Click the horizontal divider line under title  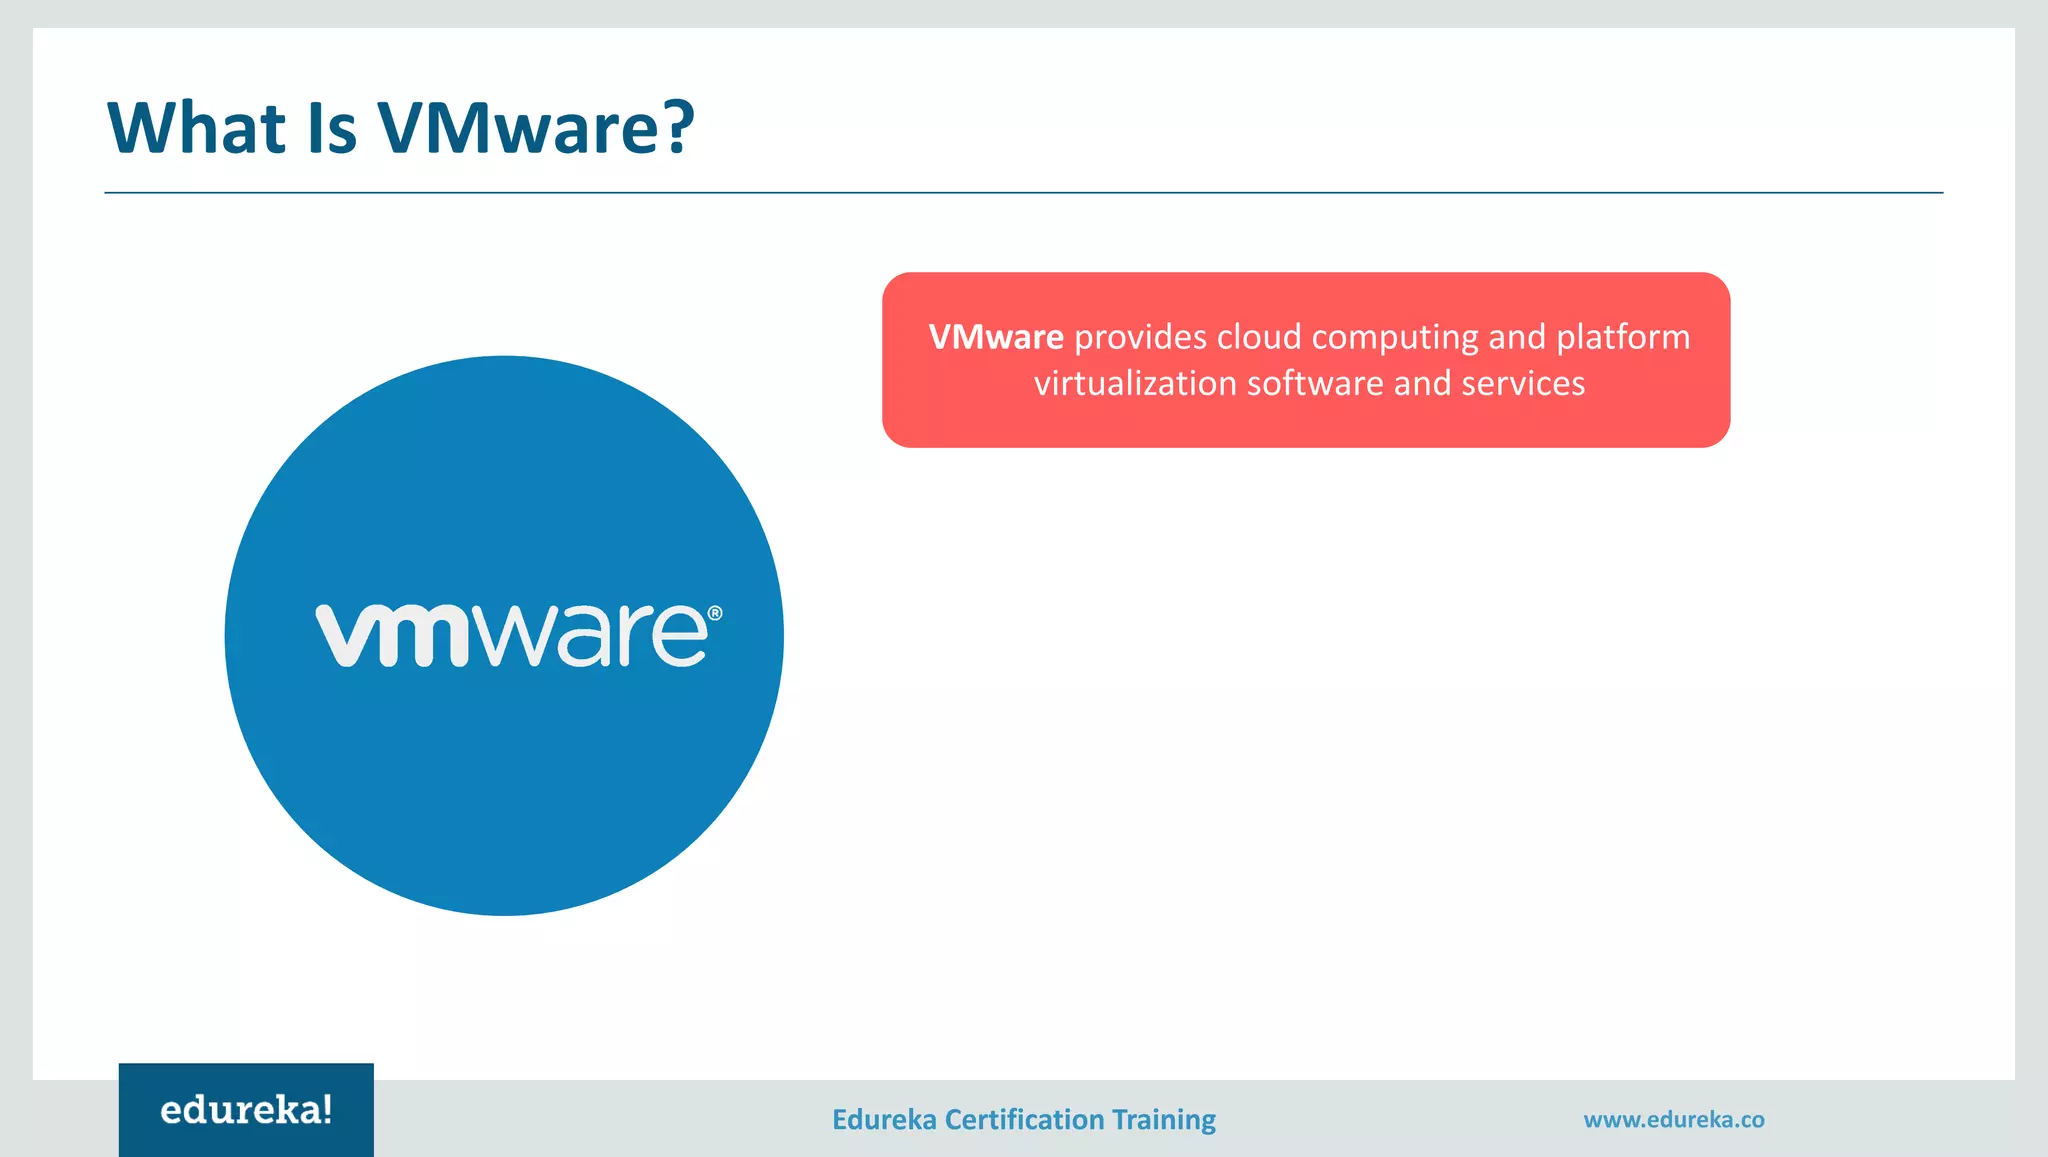click(x=1023, y=192)
